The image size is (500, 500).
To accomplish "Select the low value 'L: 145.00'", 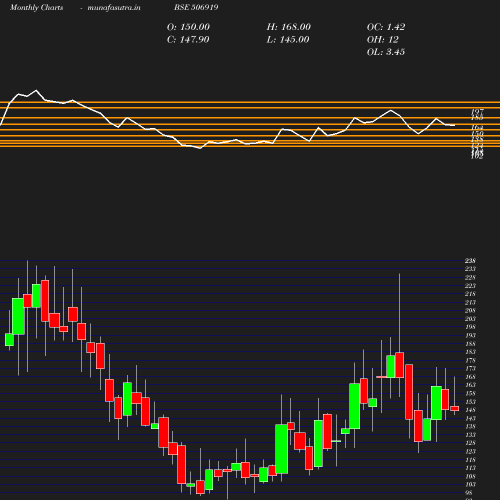I will (288, 40).
